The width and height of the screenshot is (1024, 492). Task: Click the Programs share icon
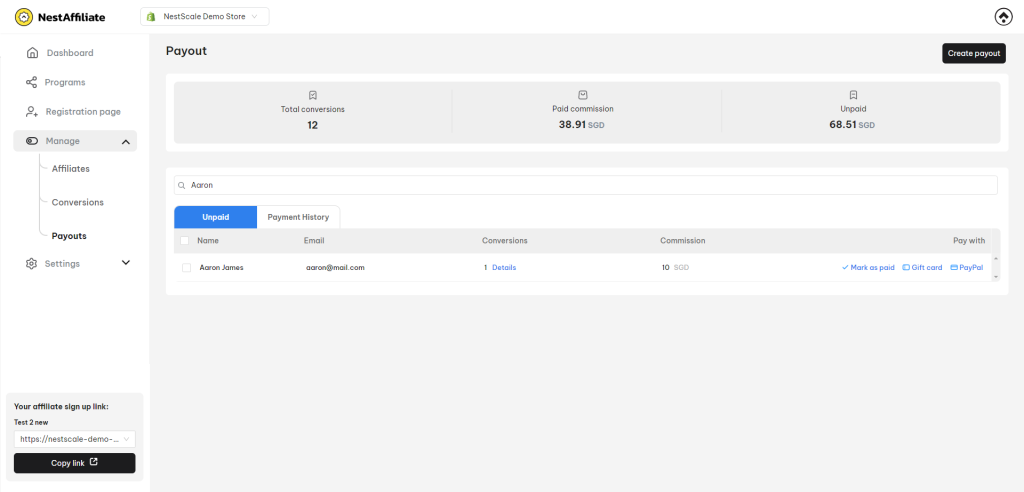[31, 82]
